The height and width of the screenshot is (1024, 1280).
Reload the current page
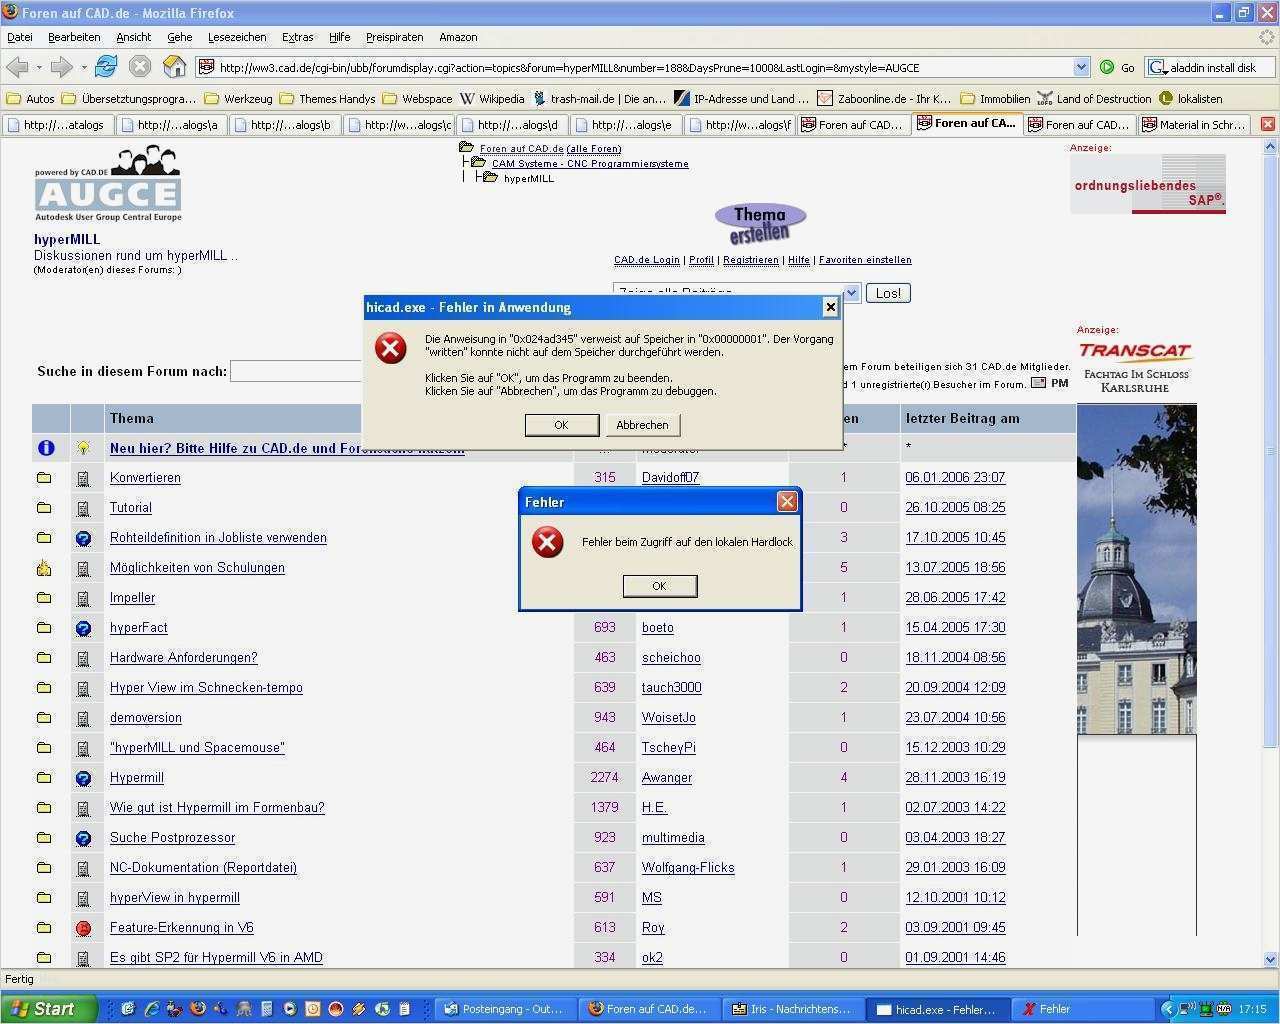click(106, 67)
